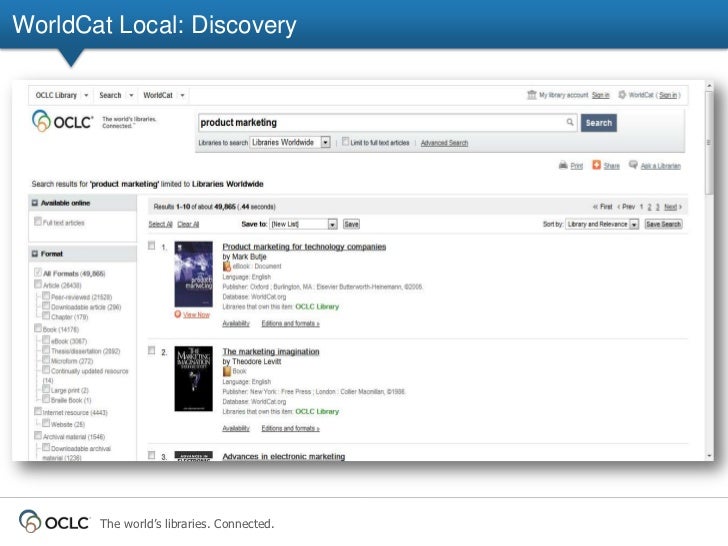728x546 pixels.
Task: Select result 3 checkbox
Action: (x=151, y=455)
